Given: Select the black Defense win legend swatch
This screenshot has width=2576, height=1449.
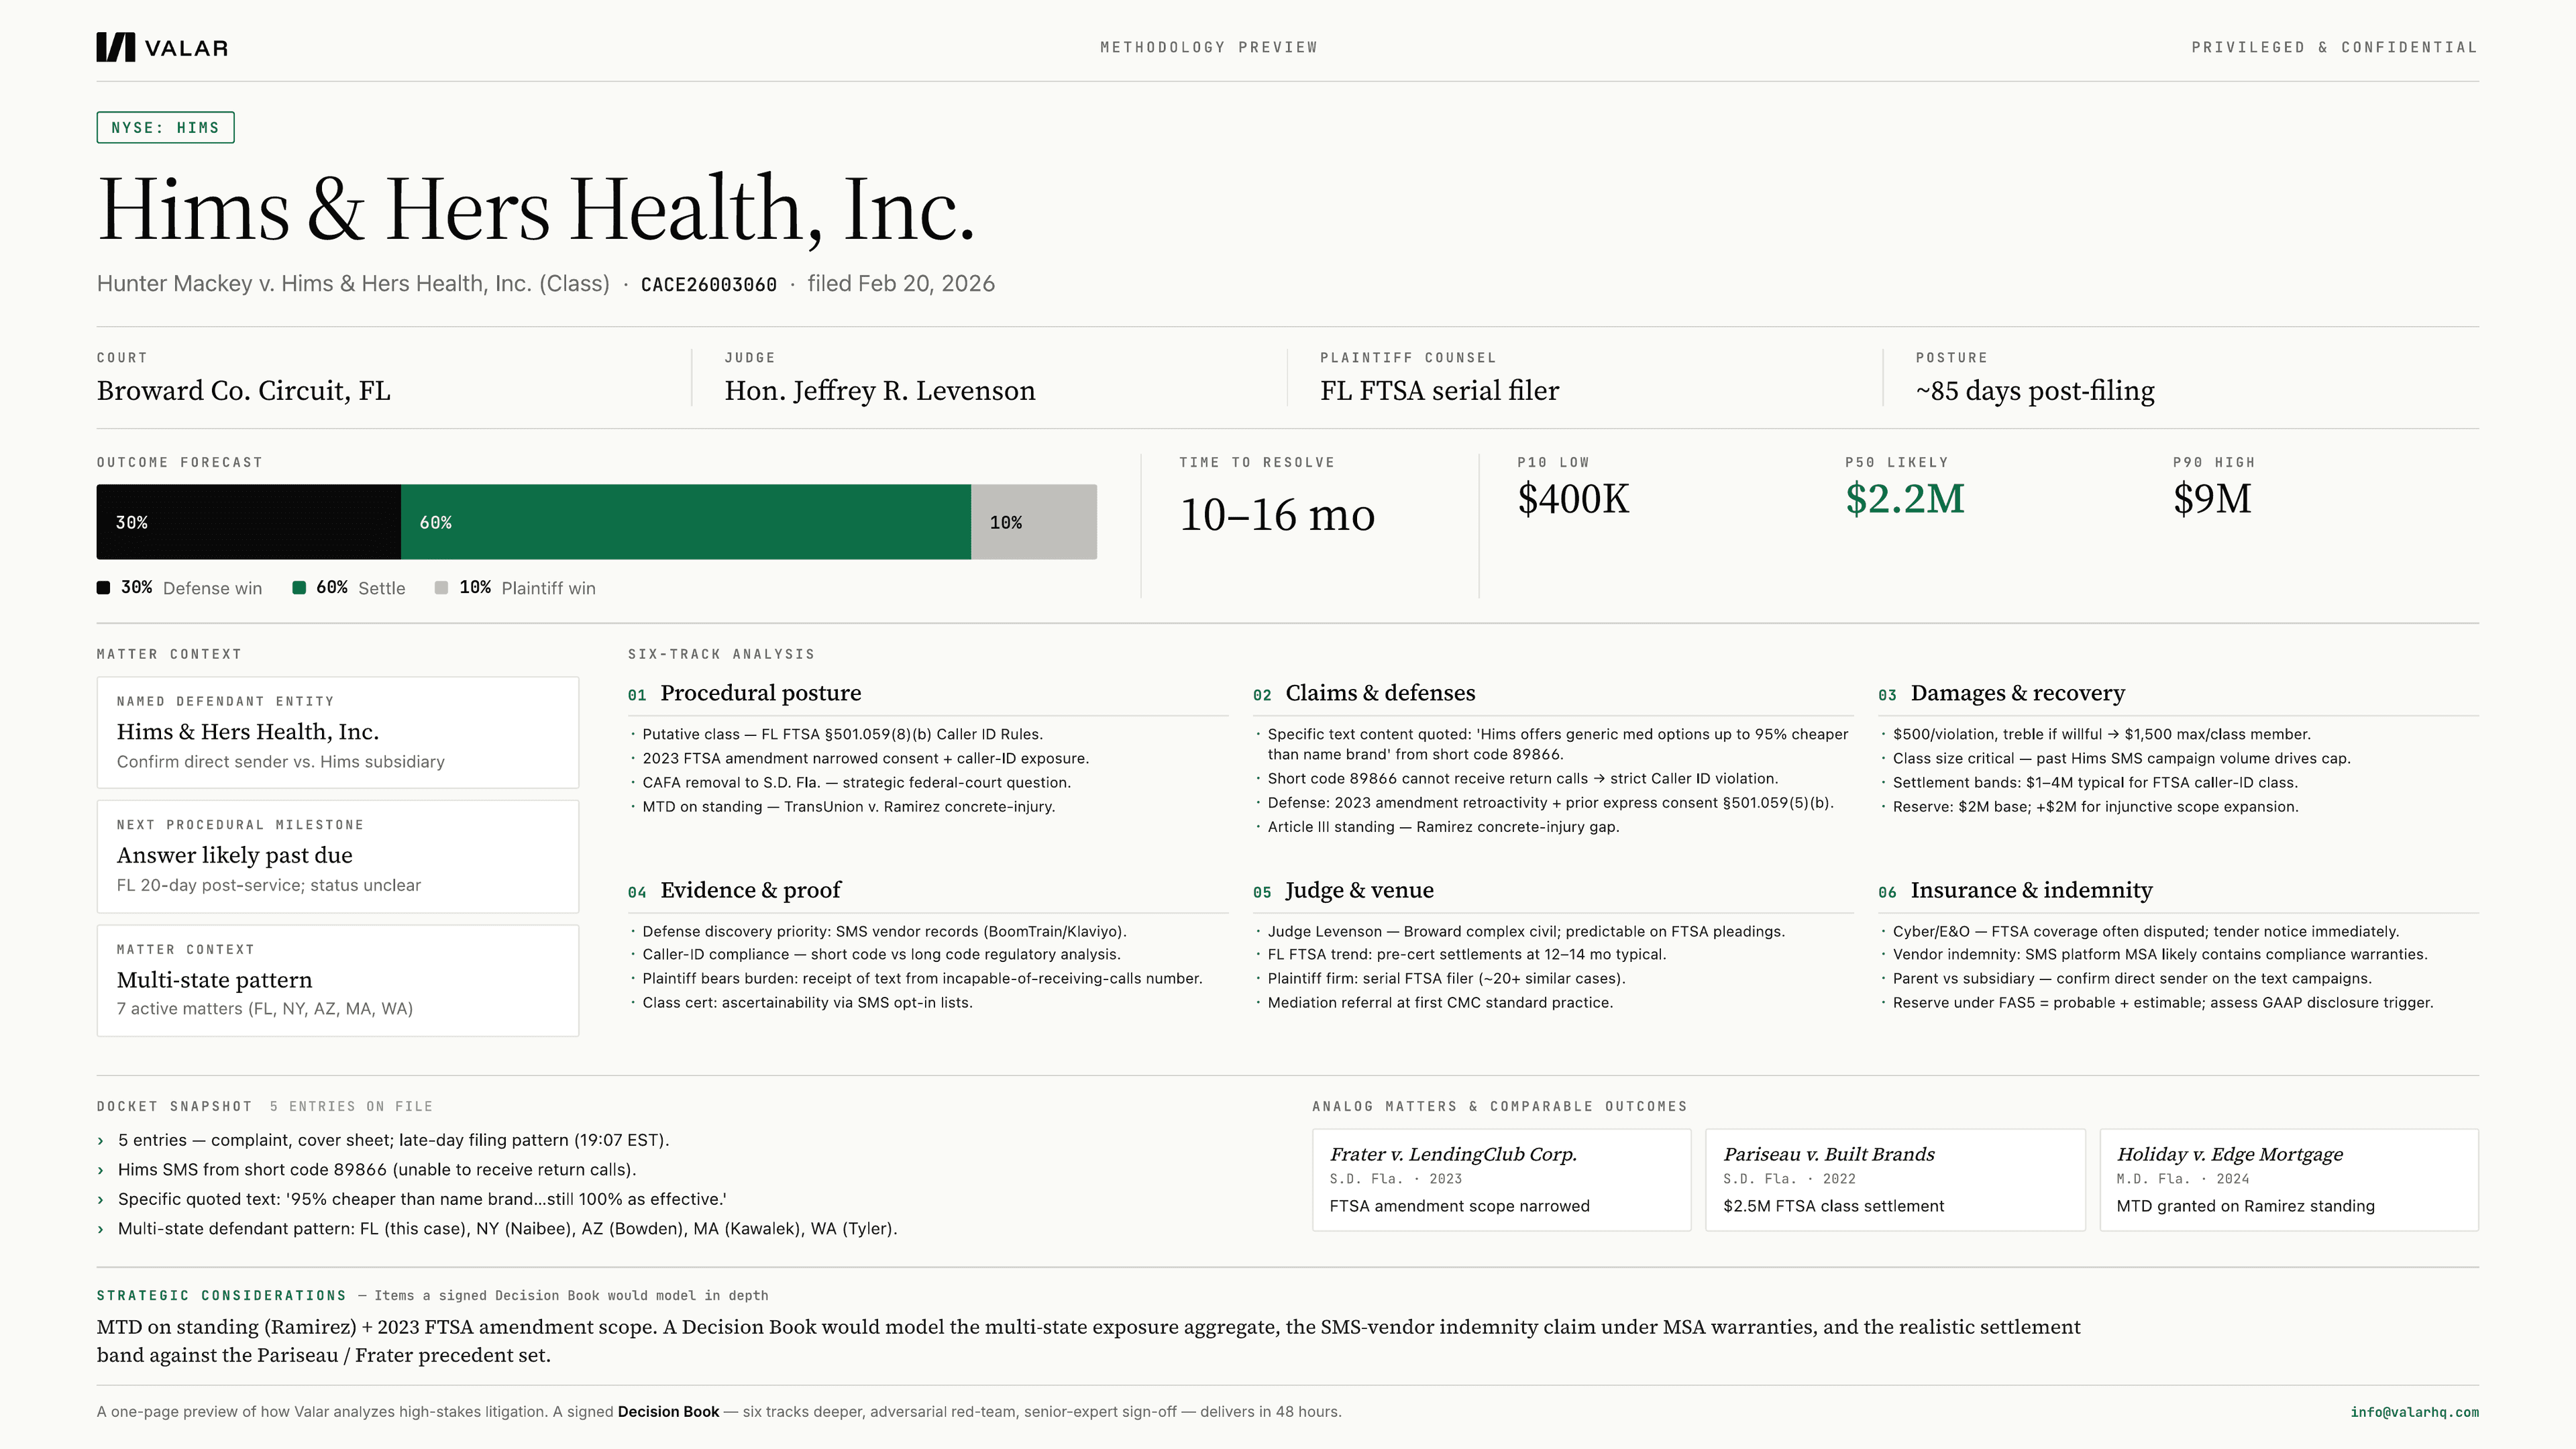Looking at the screenshot, I should click(103, 588).
